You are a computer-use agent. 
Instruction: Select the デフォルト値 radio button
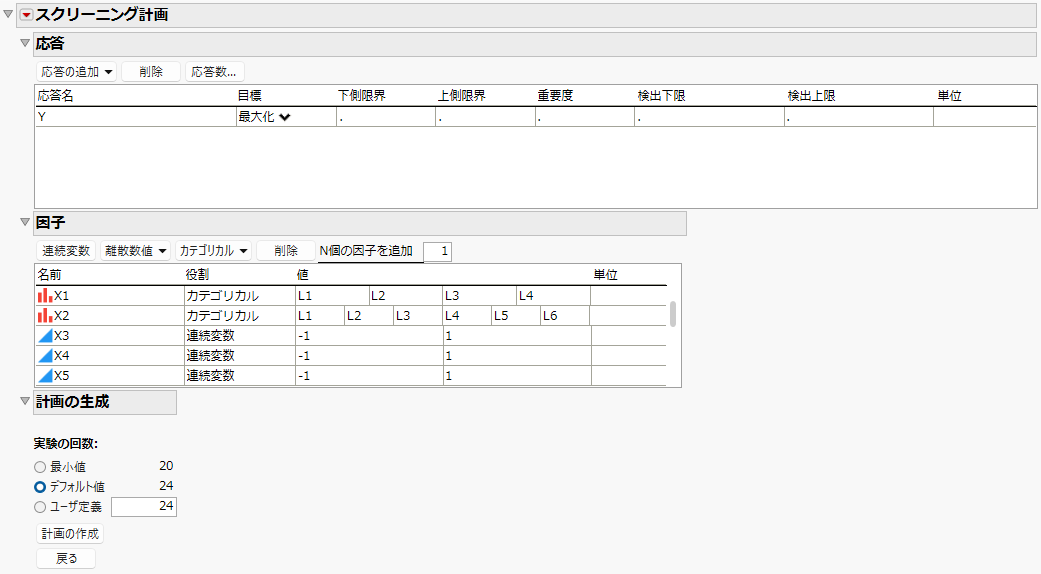40,487
